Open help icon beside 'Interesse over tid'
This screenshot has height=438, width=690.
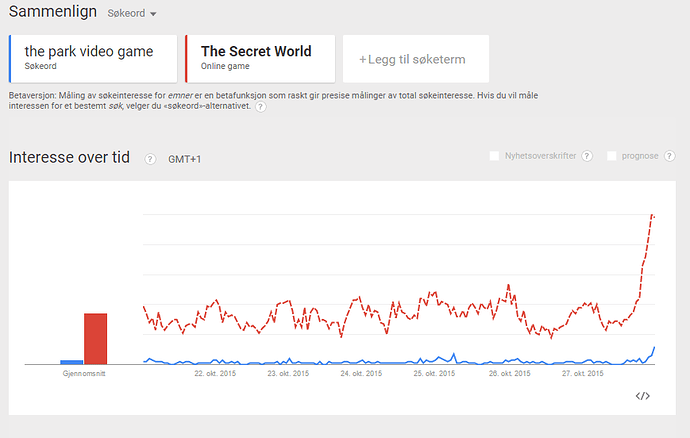click(x=150, y=159)
